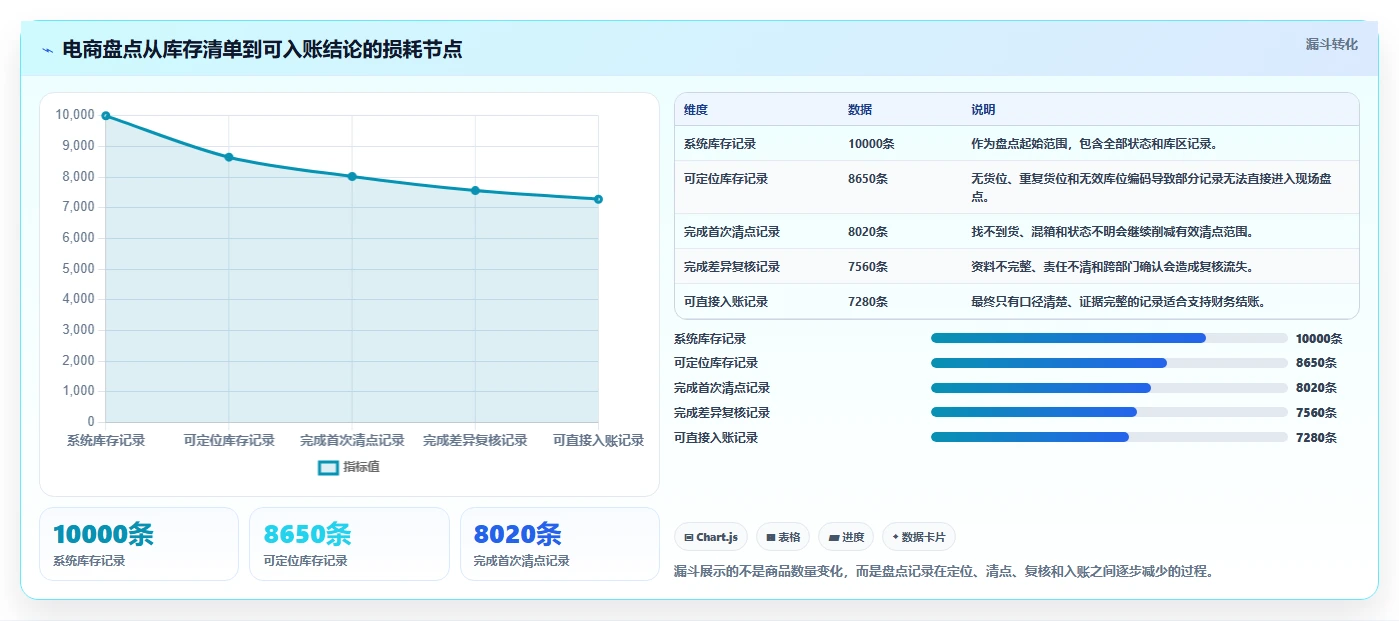Click the chart point for 可直接入账记录
This screenshot has width=1399, height=621.
point(598,199)
